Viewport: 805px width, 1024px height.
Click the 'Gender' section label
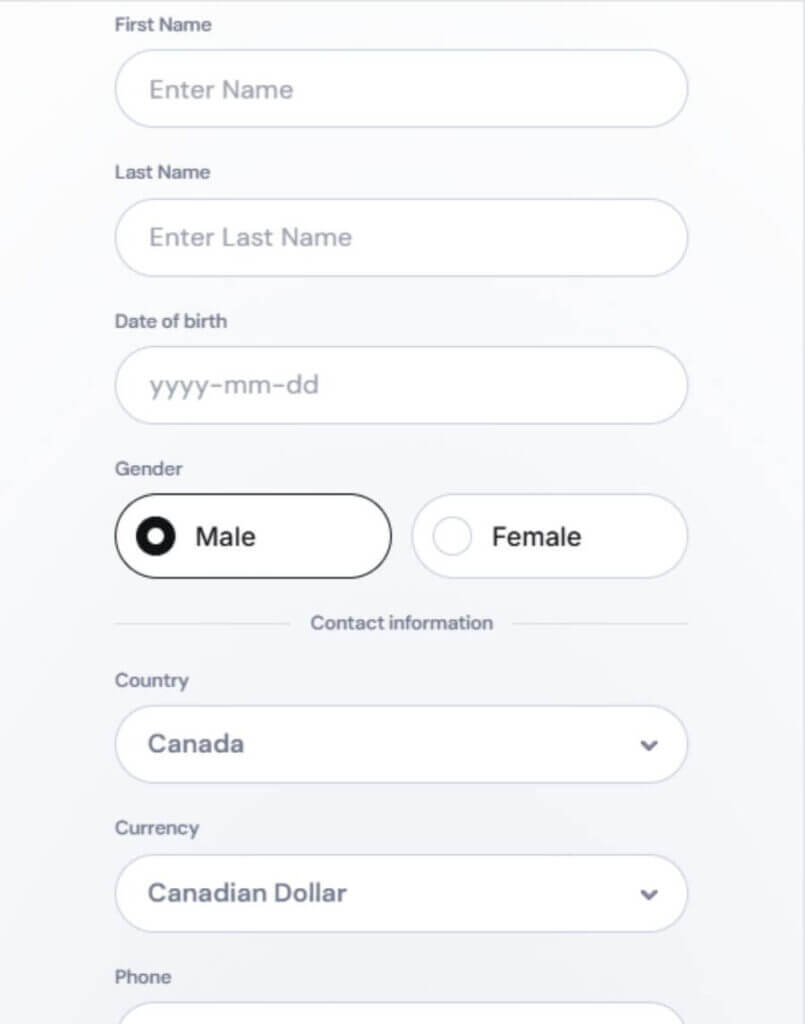pyautogui.click(x=149, y=468)
